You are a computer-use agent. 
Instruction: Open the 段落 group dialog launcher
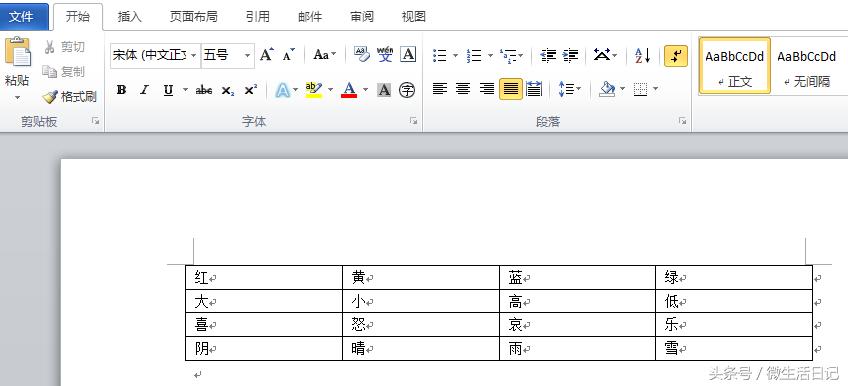683,122
